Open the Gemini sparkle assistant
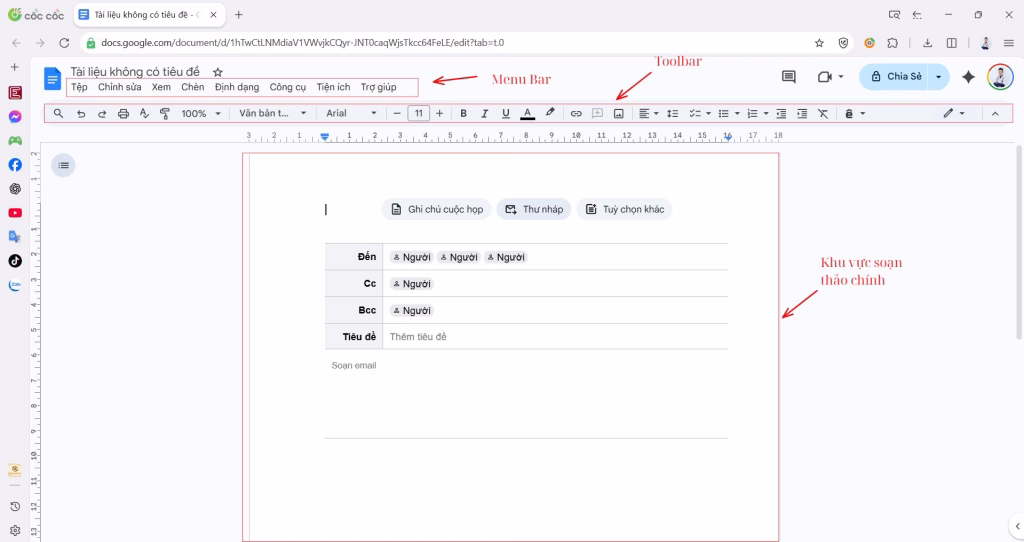 [x=968, y=77]
